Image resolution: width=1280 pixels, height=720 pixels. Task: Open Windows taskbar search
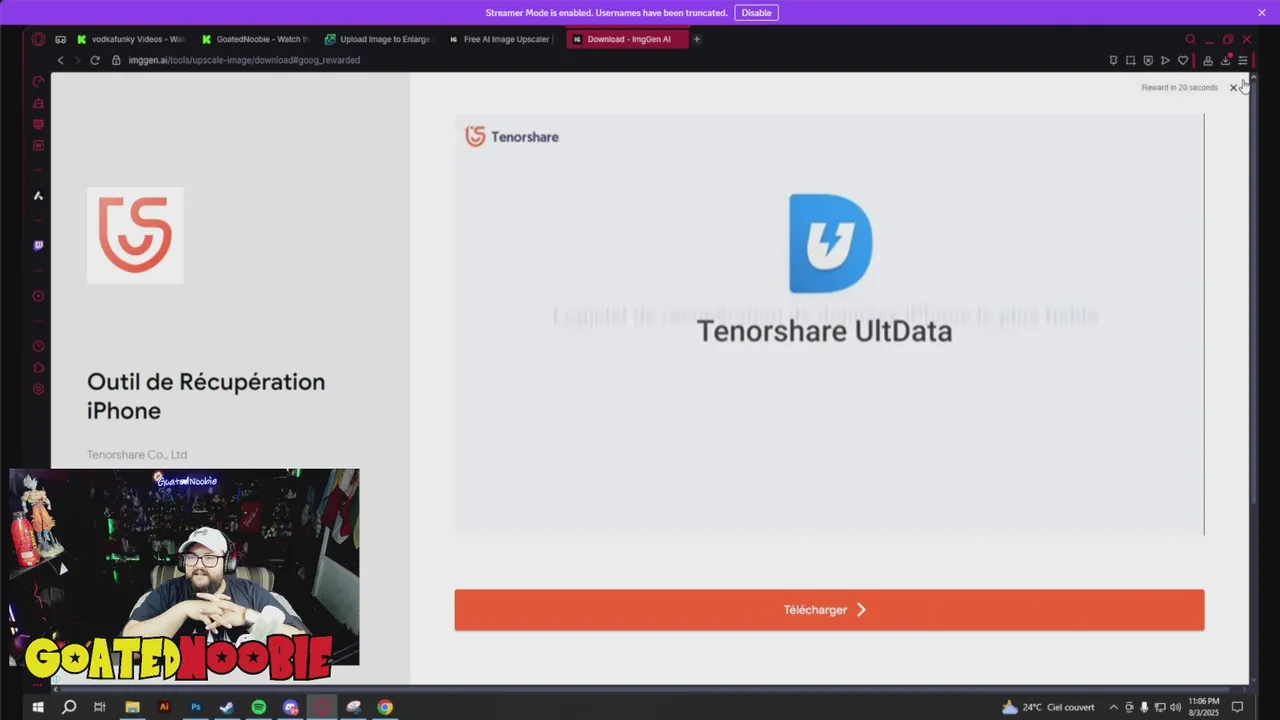tap(69, 707)
